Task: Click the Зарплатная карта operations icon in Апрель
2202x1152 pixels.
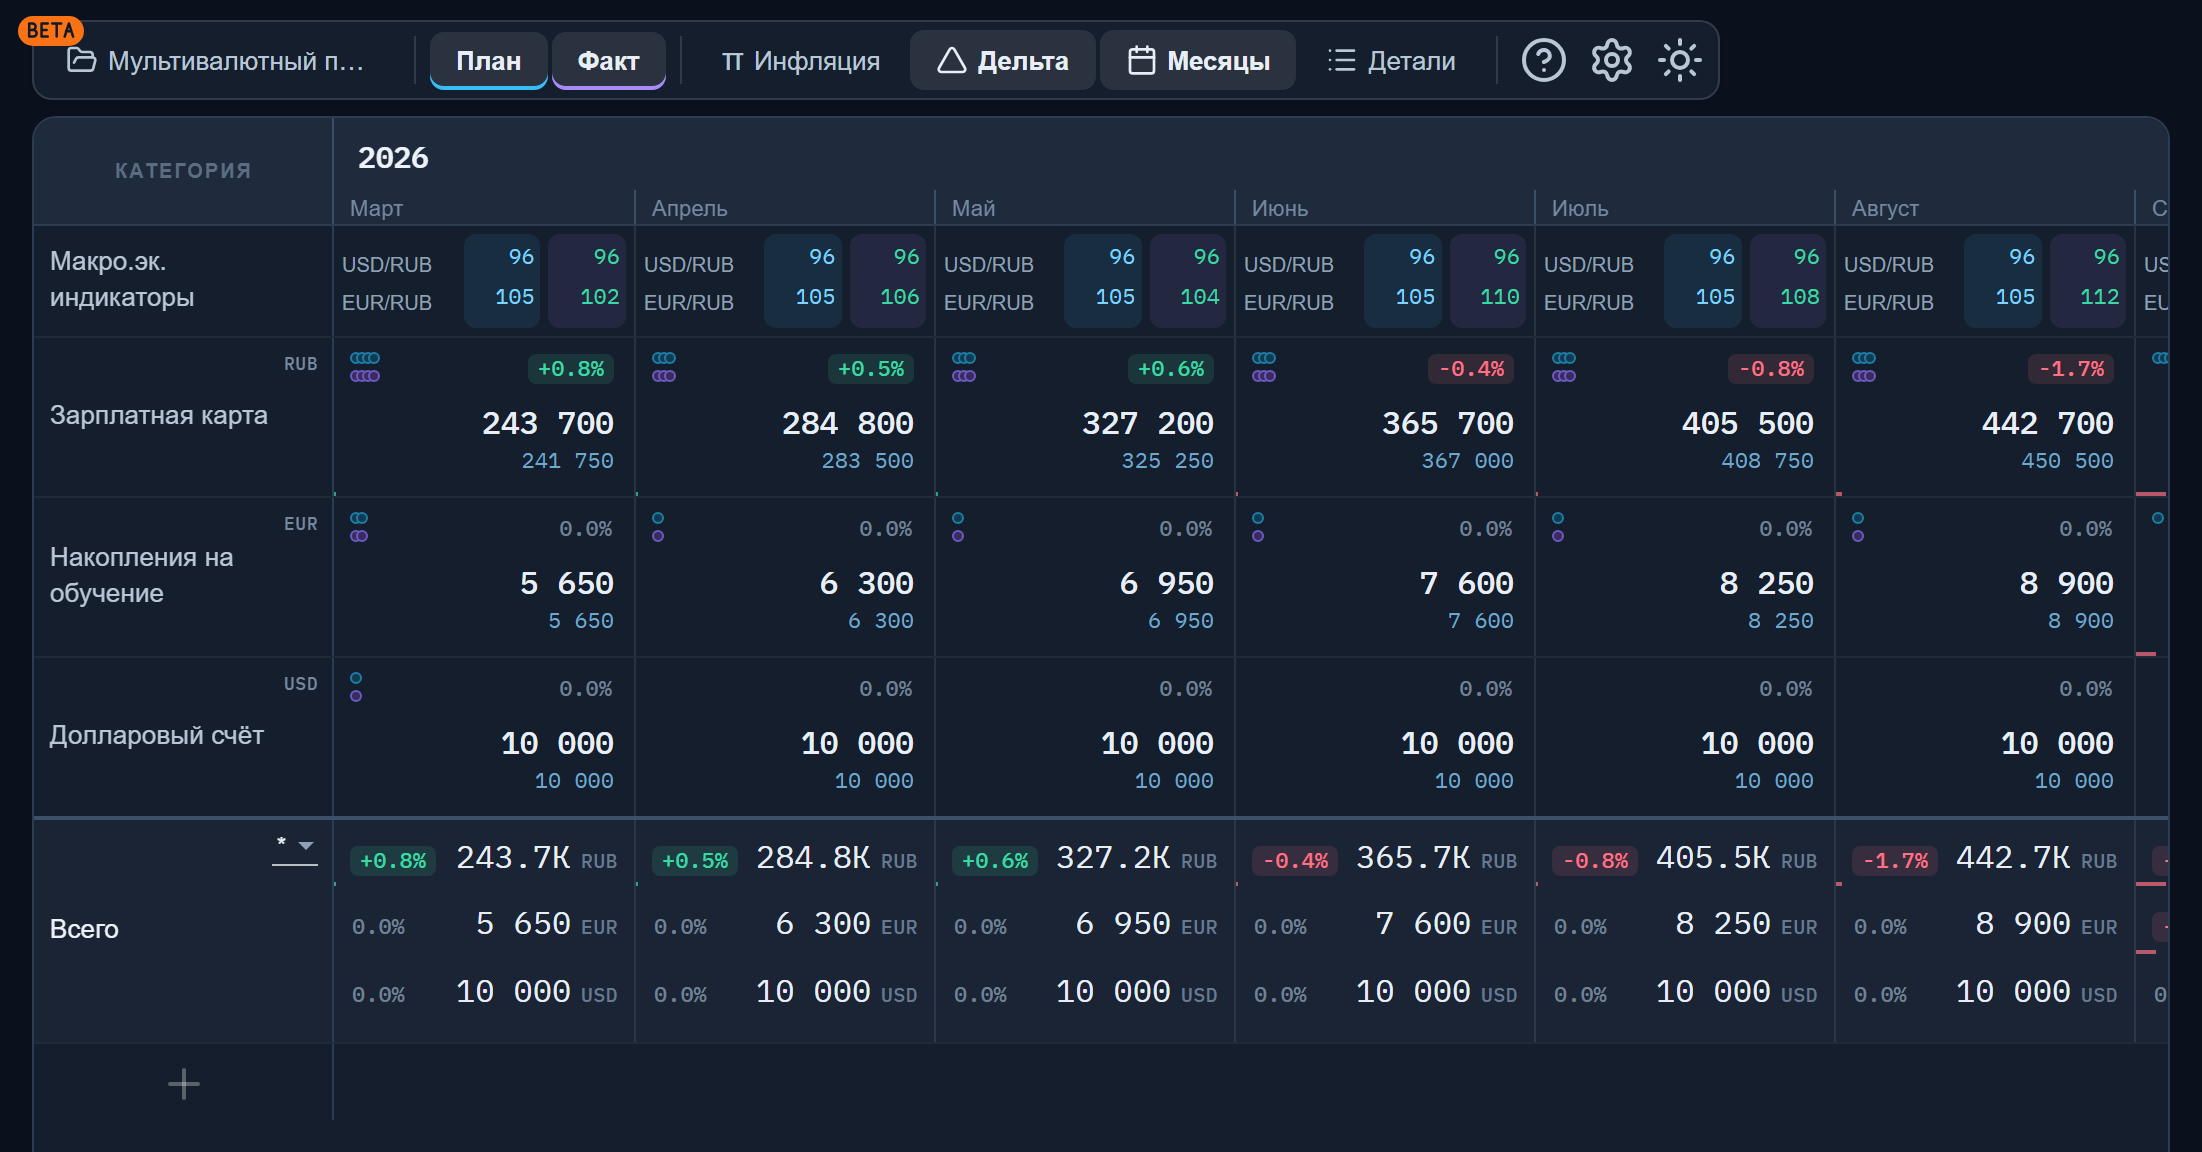Action: point(664,367)
